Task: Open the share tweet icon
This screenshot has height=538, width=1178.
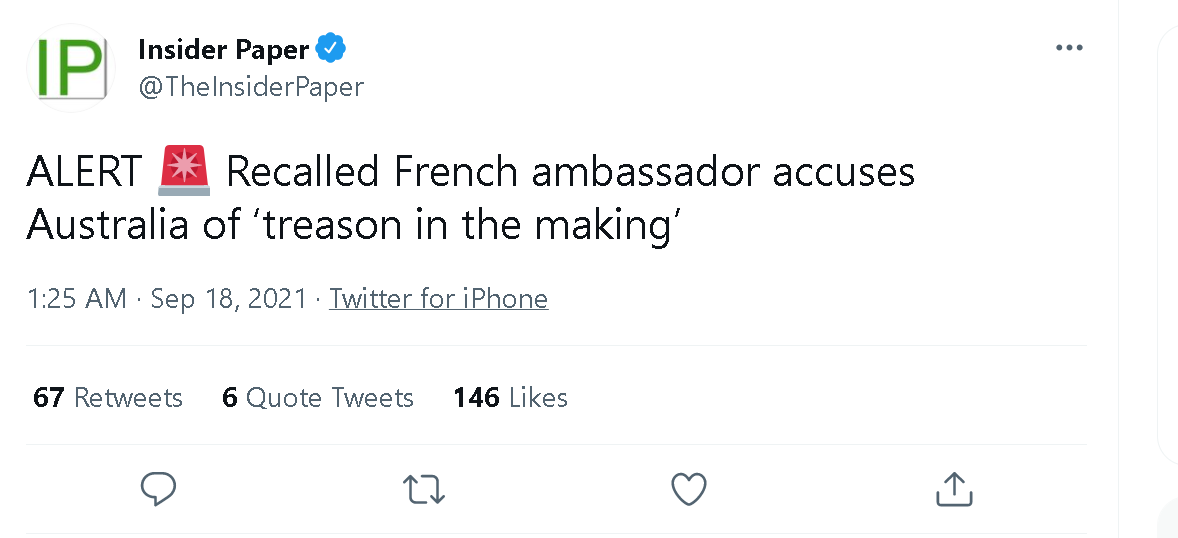Action: tap(954, 488)
